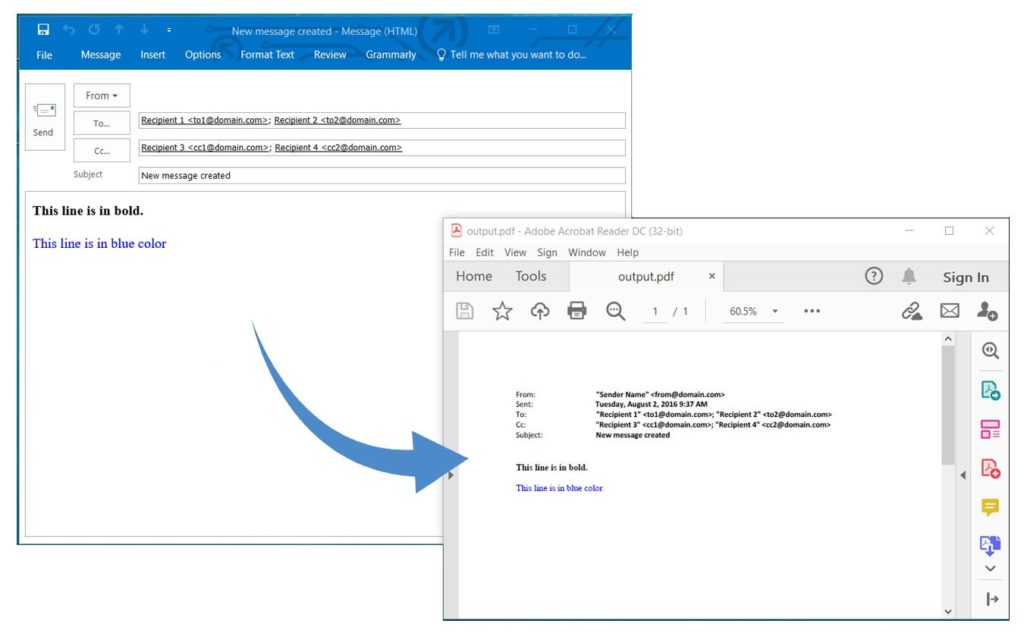Open the three-dots more tools menu
The height and width of the screenshot is (636, 1024).
[811, 312]
